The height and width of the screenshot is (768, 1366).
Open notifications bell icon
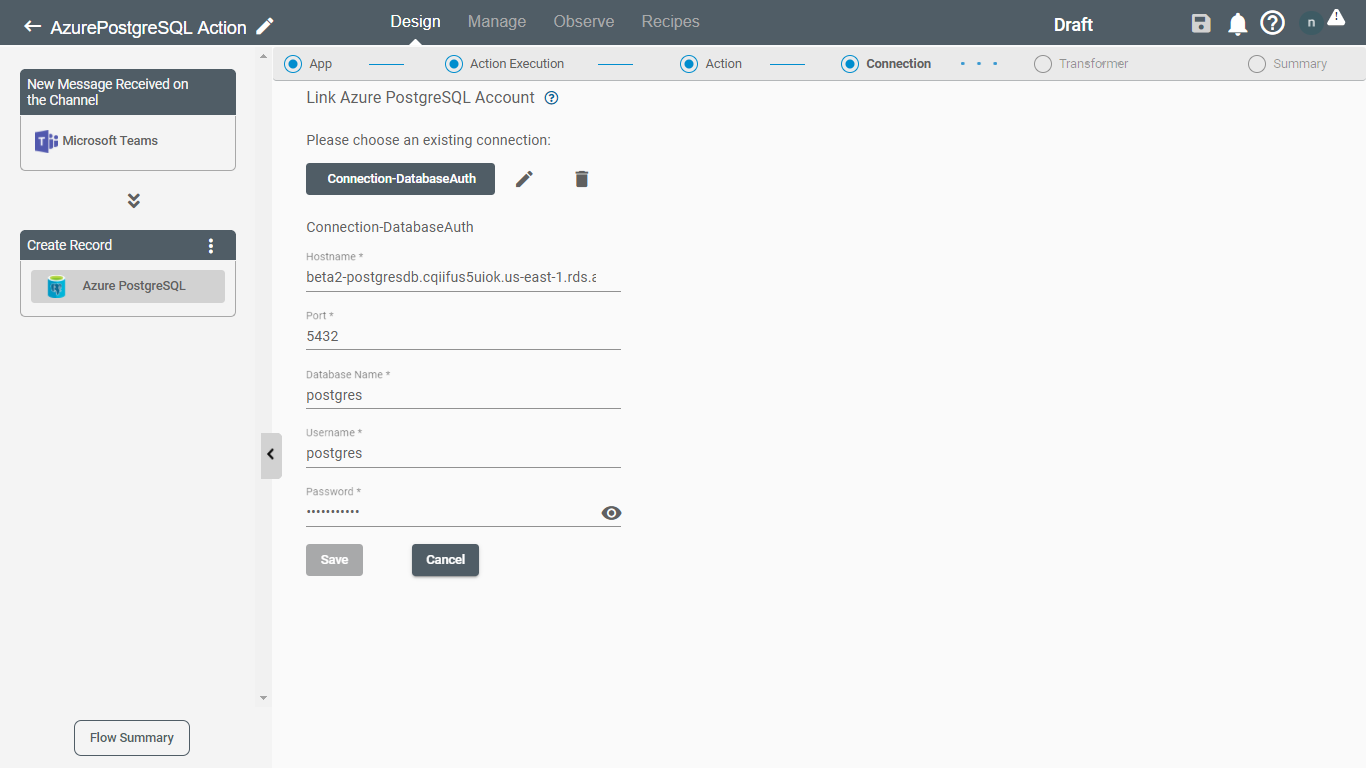point(1238,24)
